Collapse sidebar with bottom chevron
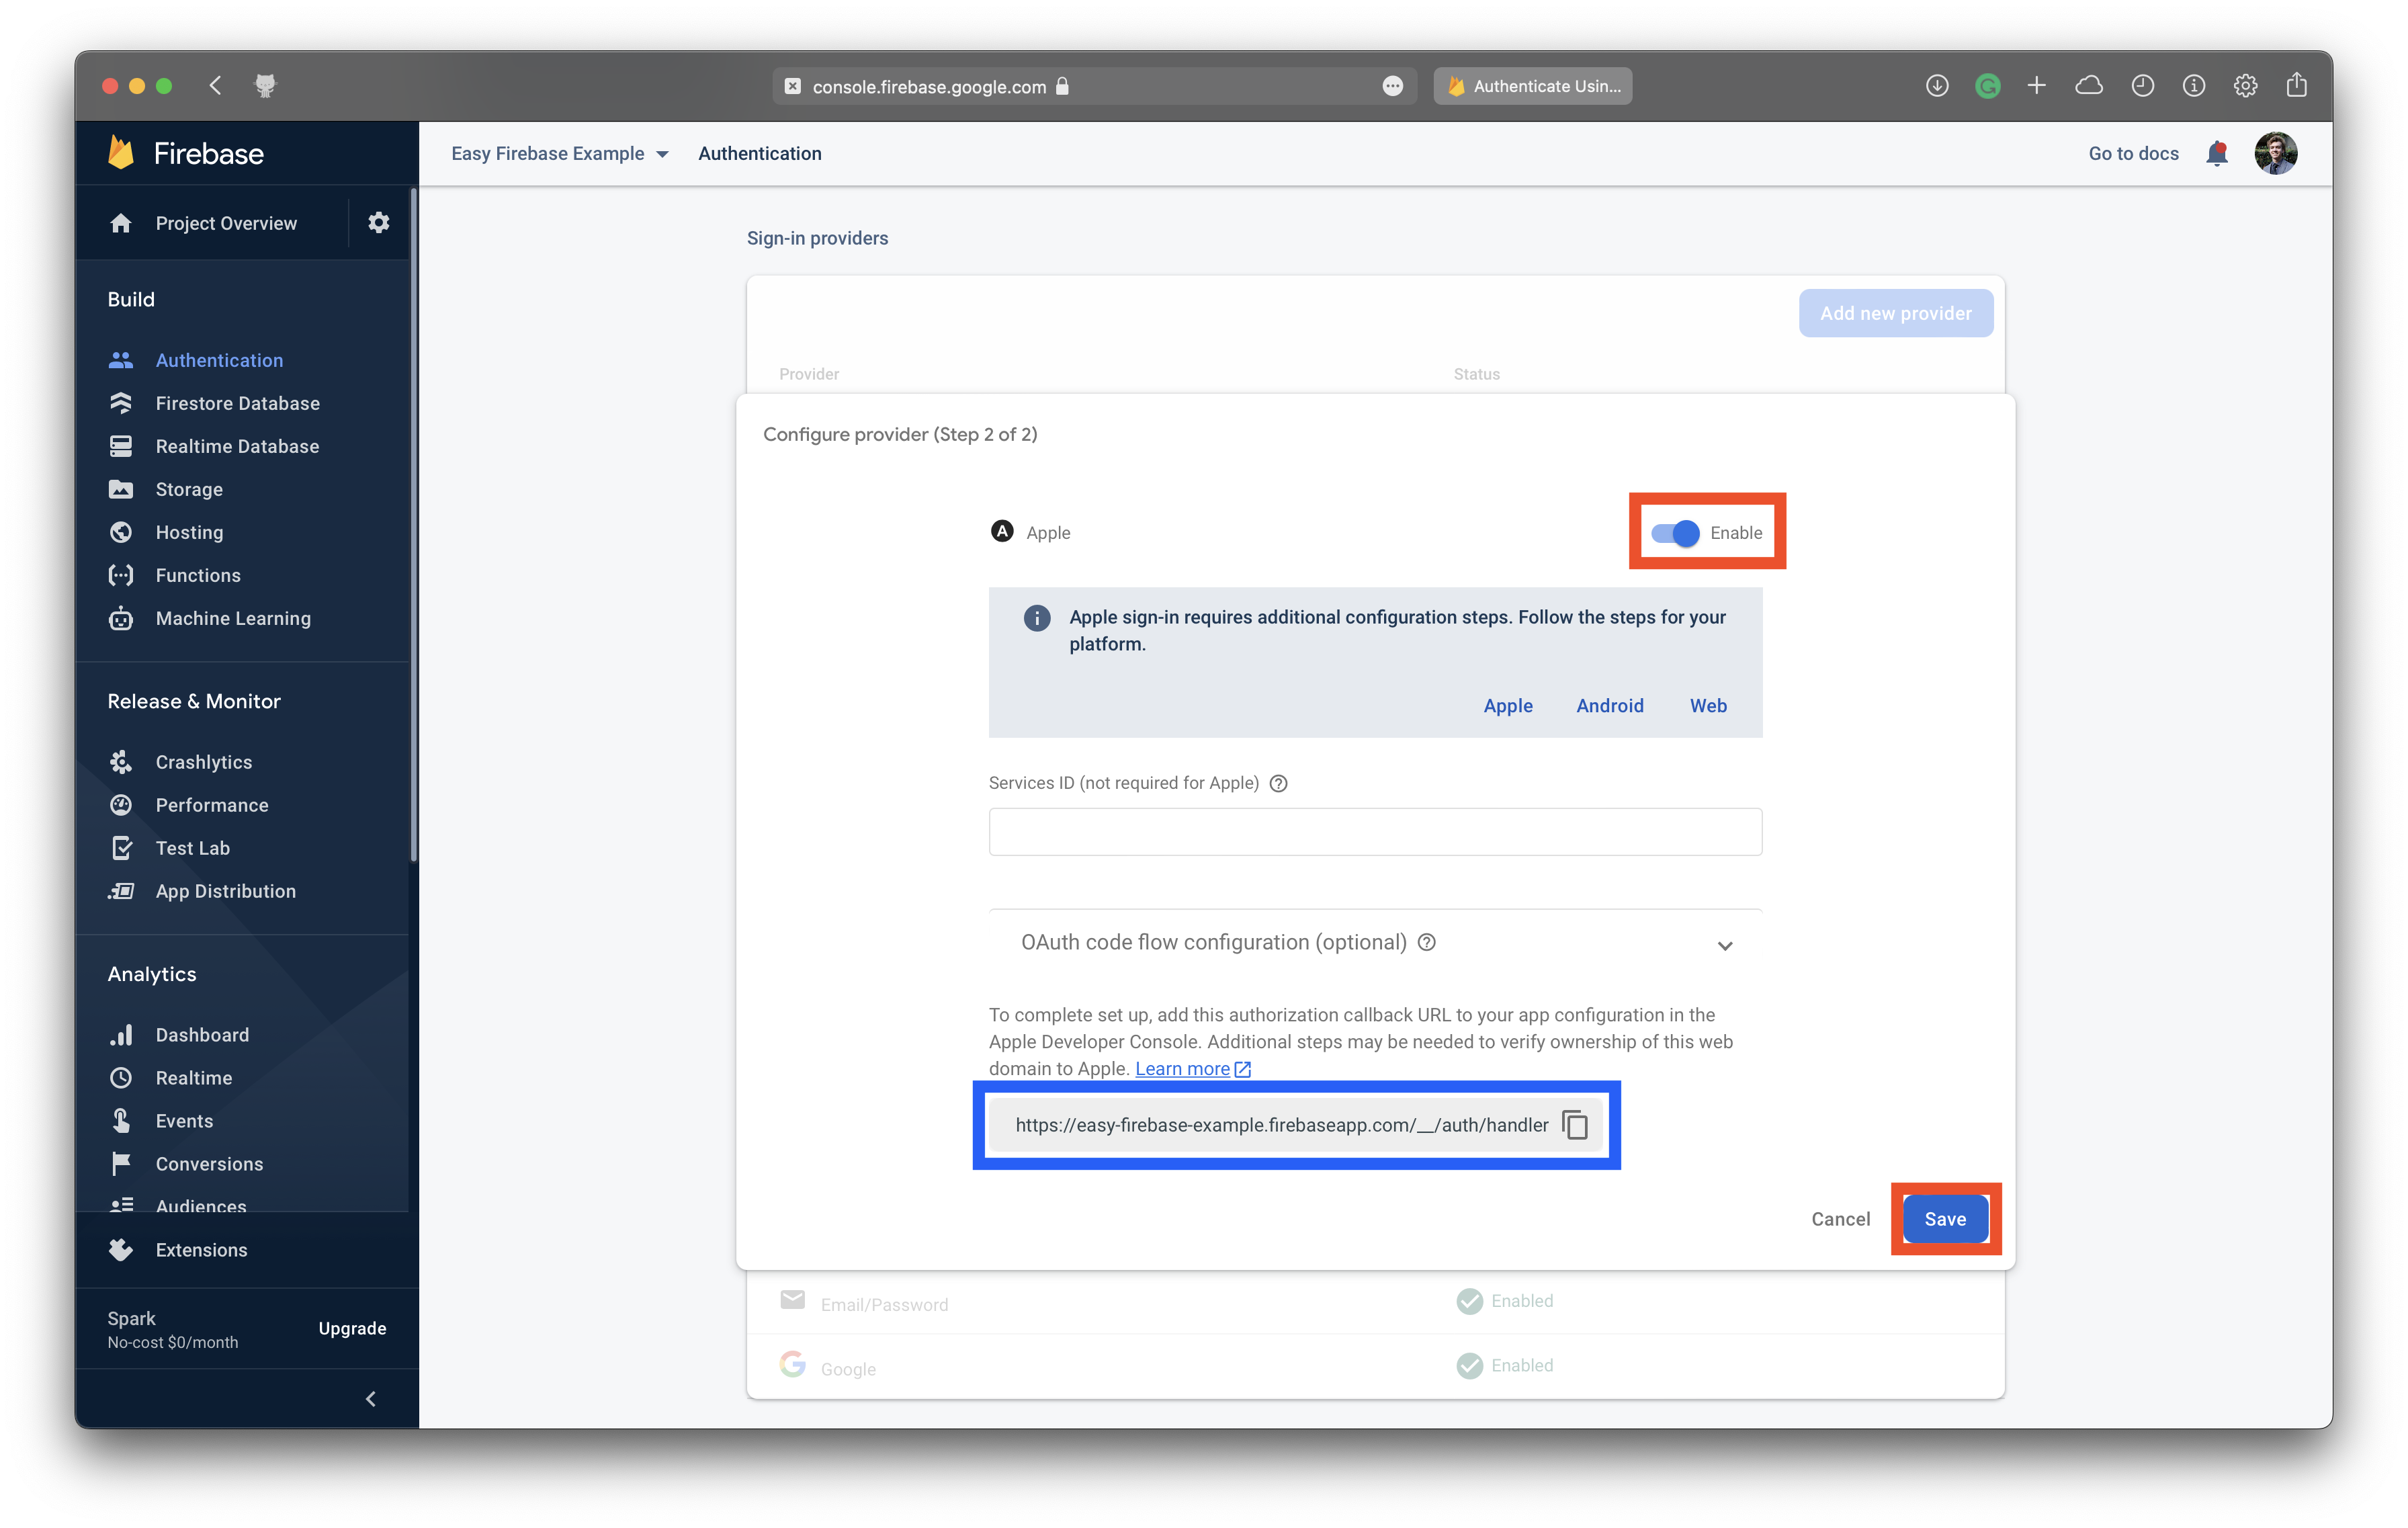 [x=371, y=1398]
